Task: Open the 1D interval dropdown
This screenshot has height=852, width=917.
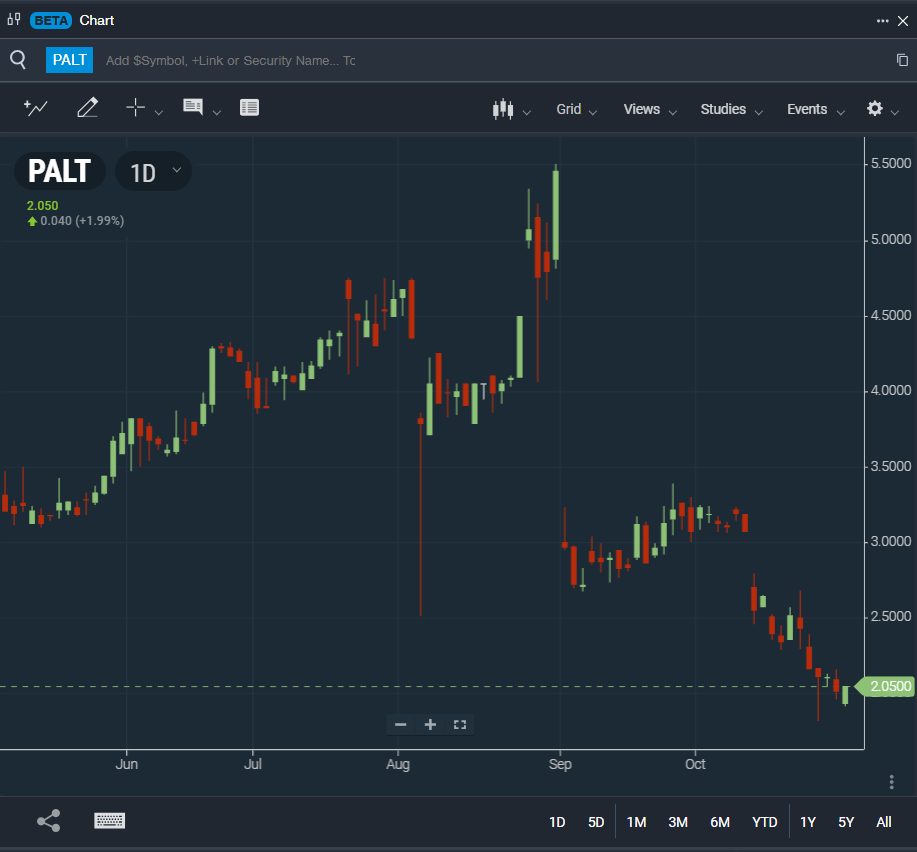Action: pyautogui.click(x=153, y=172)
